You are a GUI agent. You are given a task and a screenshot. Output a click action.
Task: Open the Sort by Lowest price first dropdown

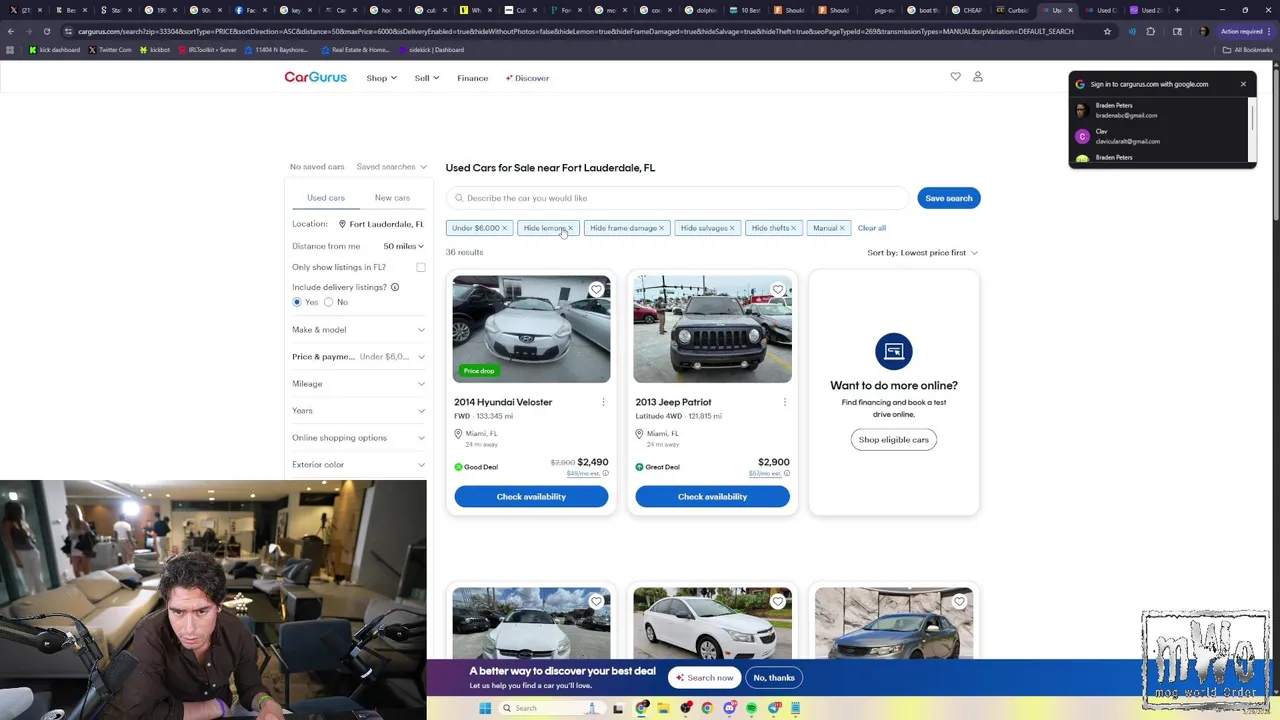tap(922, 253)
